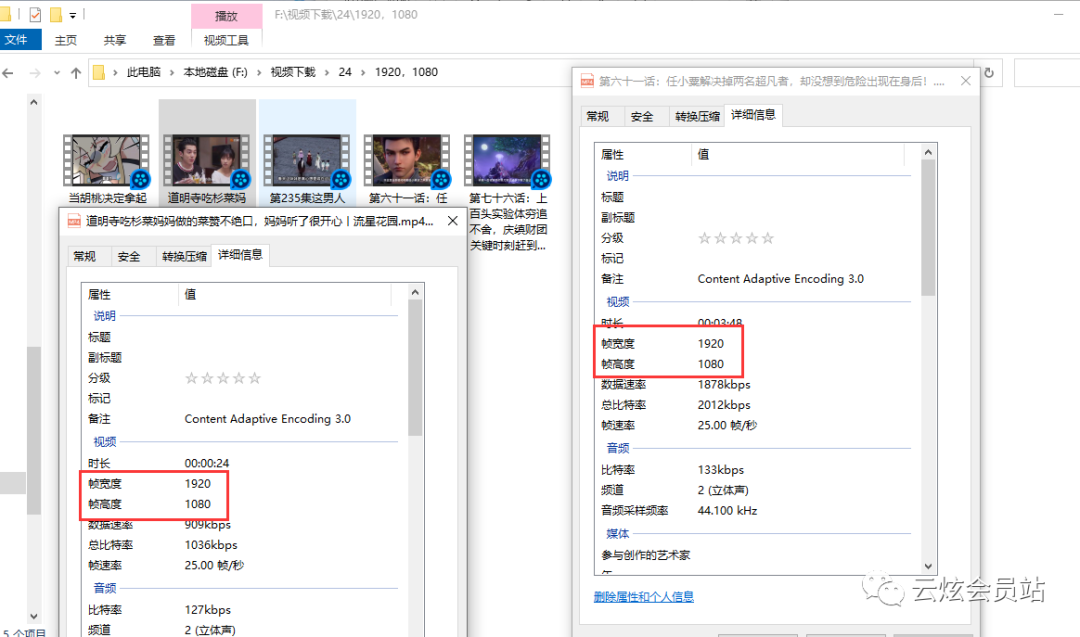The height and width of the screenshot is (637, 1080).
Task: Close the 第六十一话 properties dialog
Action: [966, 81]
